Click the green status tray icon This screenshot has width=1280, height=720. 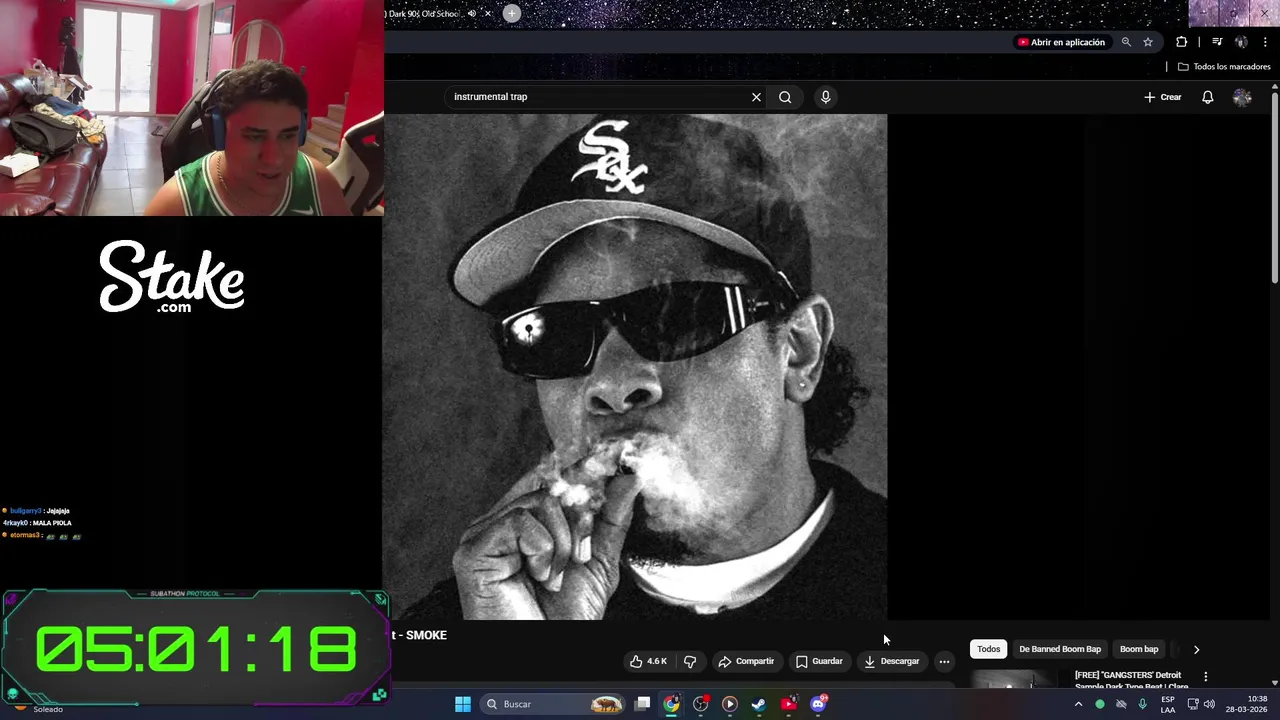pyautogui.click(x=1100, y=704)
